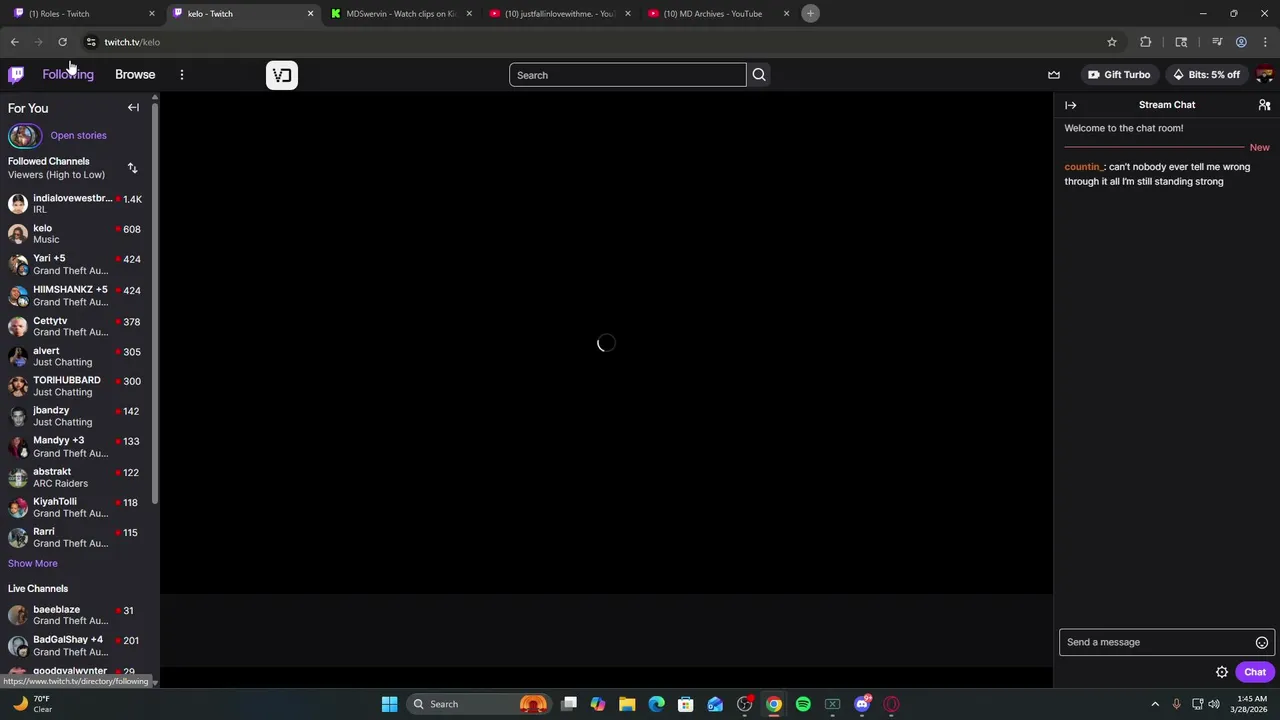Image resolution: width=1280 pixels, height=720 pixels.
Task: Open jbandzy channel in sidebar
Action: pyautogui.click(x=76, y=416)
